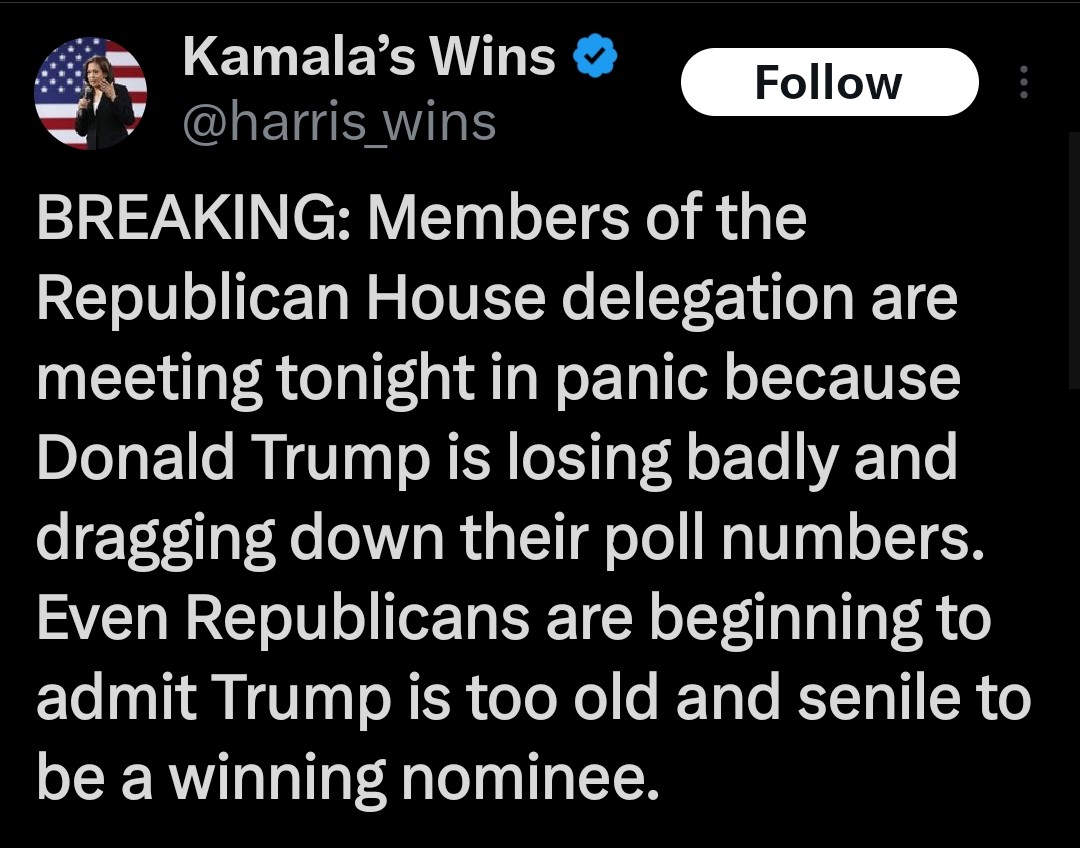Click the Kamala's Wins profile picture
This screenshot has height=848, width=1080.
click(x=90, y=93)
